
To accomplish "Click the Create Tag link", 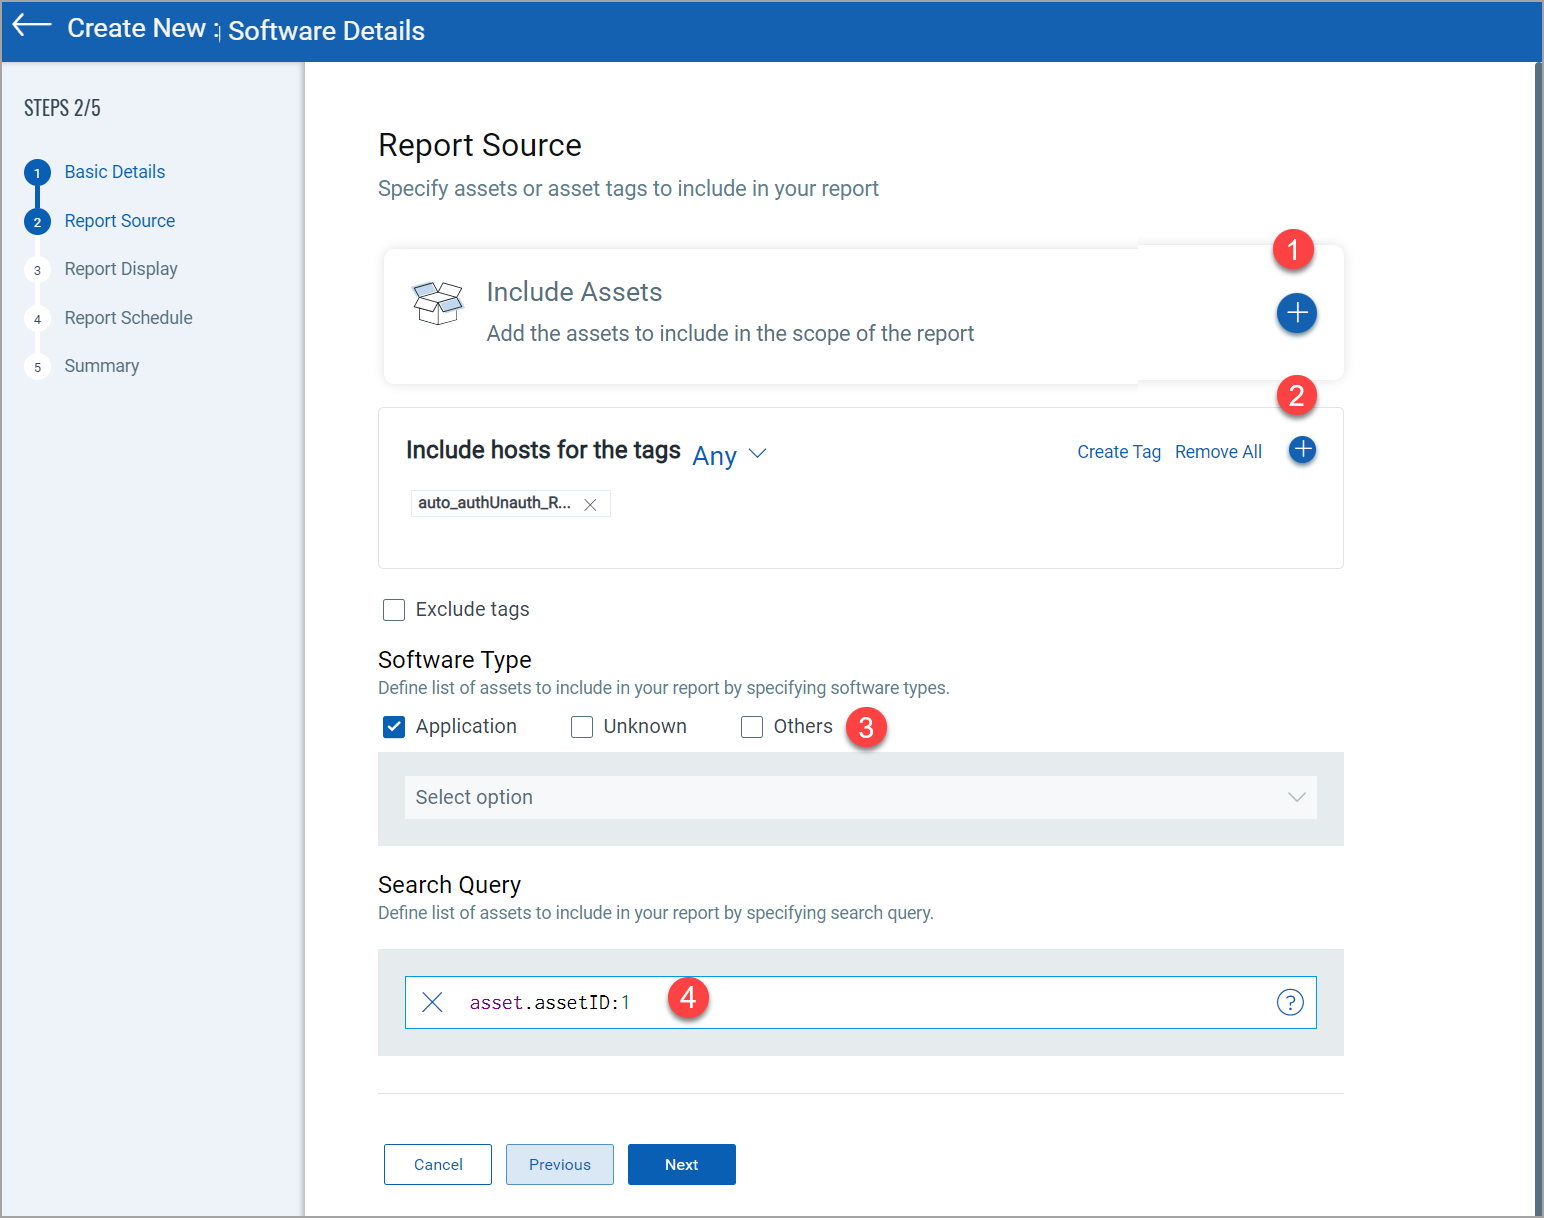I will [1118, 452].
